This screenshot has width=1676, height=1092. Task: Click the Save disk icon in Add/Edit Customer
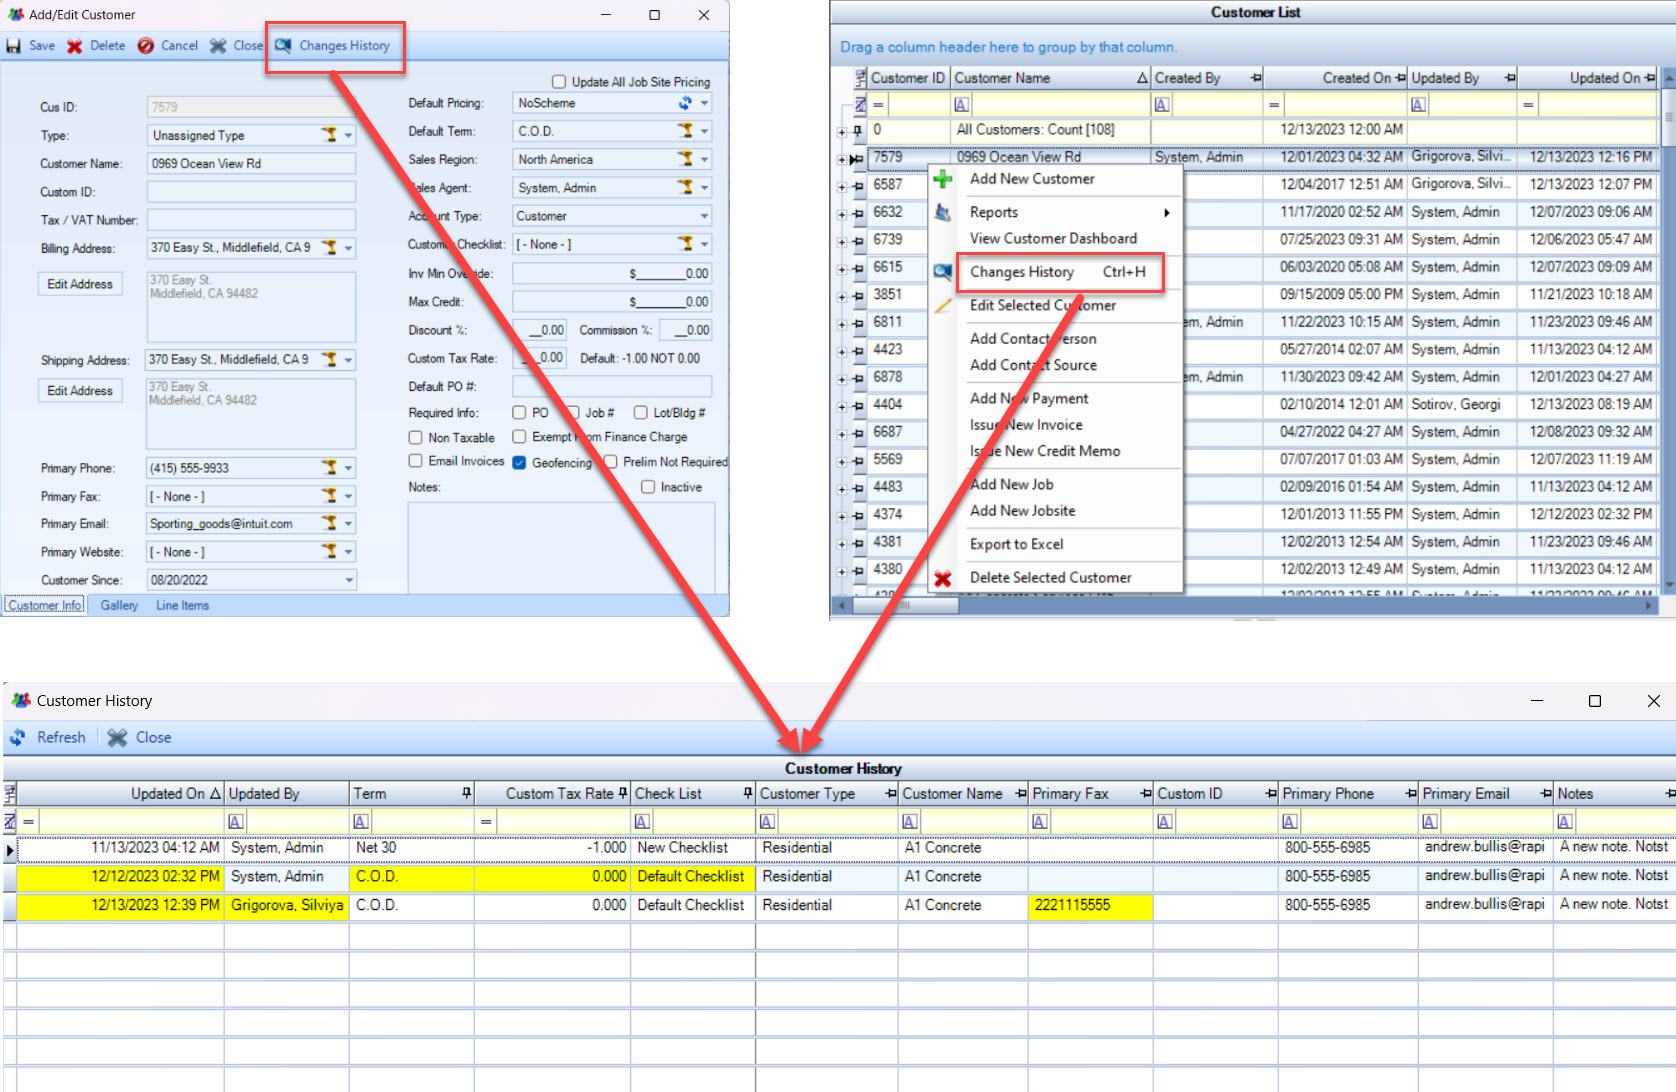point(14,46)
